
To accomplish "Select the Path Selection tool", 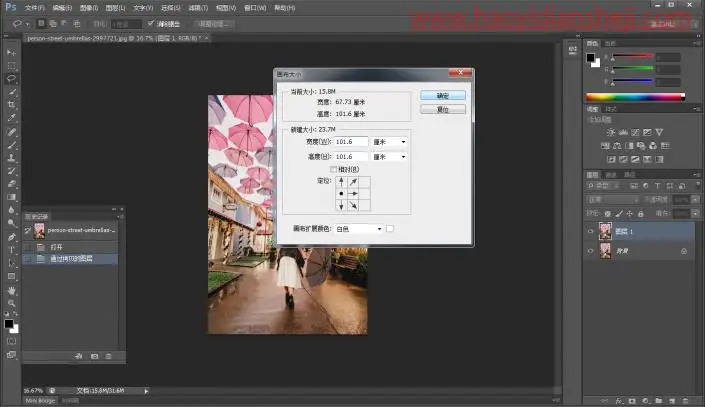I will click(x=11, y=263).
